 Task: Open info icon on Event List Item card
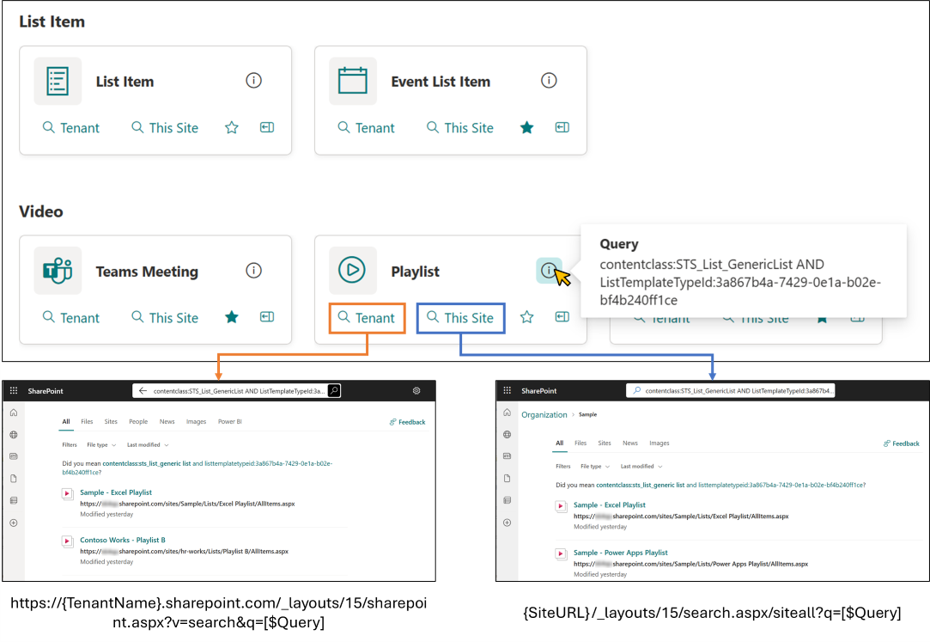pos(549,81)
